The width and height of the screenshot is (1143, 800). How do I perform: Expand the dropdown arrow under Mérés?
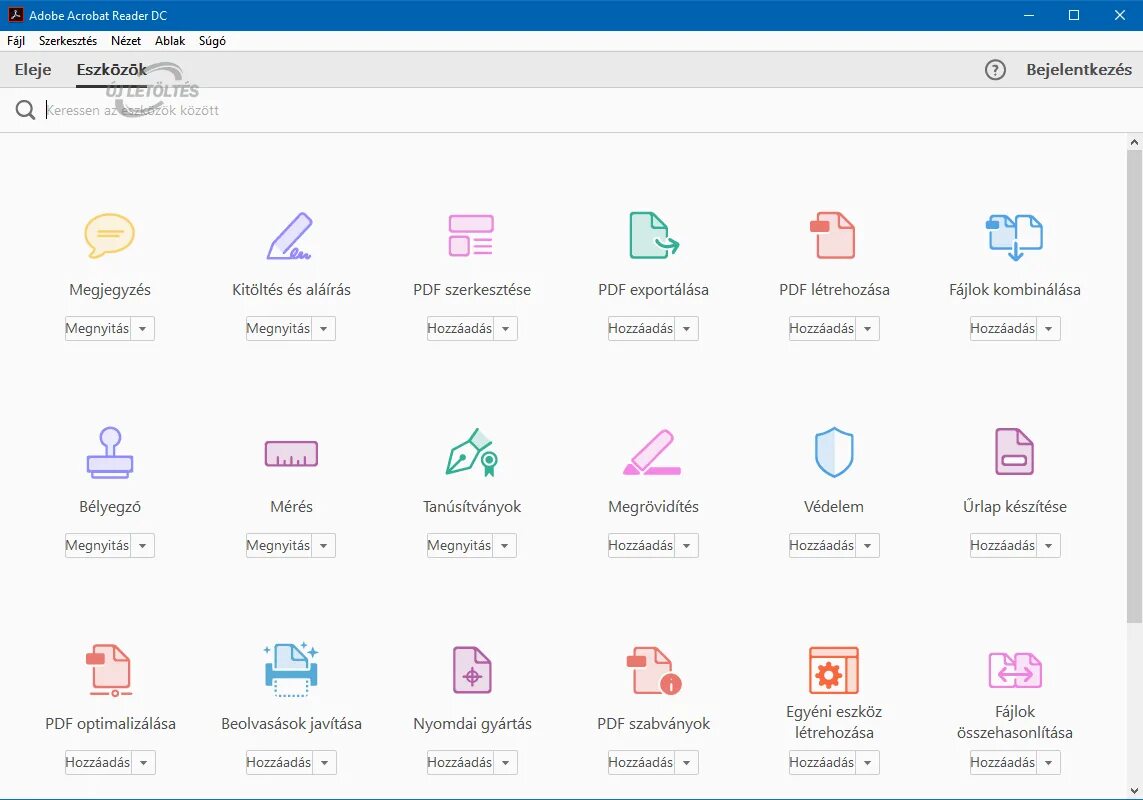324,545
